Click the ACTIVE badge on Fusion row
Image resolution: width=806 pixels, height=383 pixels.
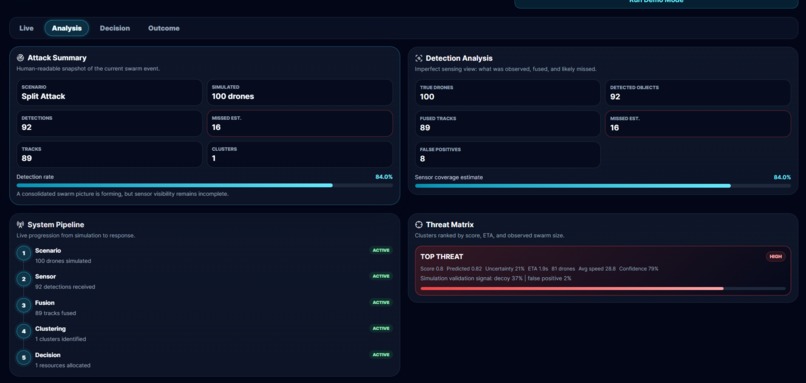pos(381,302)
